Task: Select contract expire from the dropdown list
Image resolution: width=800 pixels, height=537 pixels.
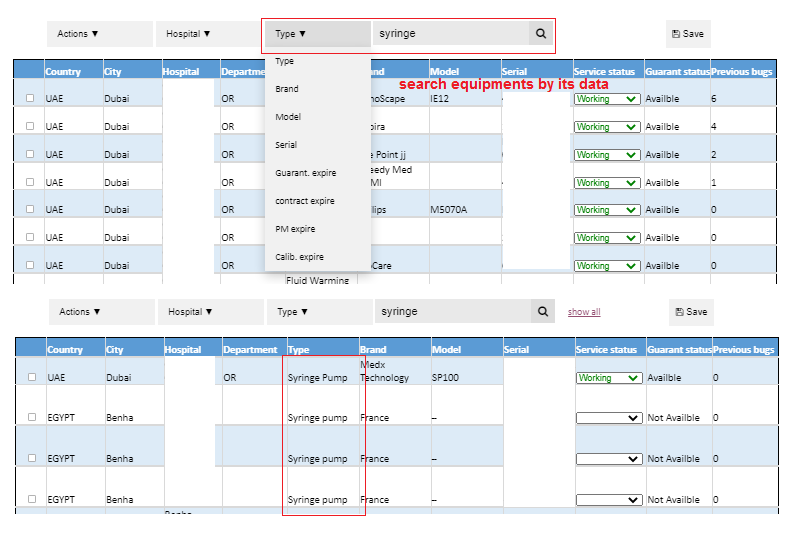Action: pos(305,201)
